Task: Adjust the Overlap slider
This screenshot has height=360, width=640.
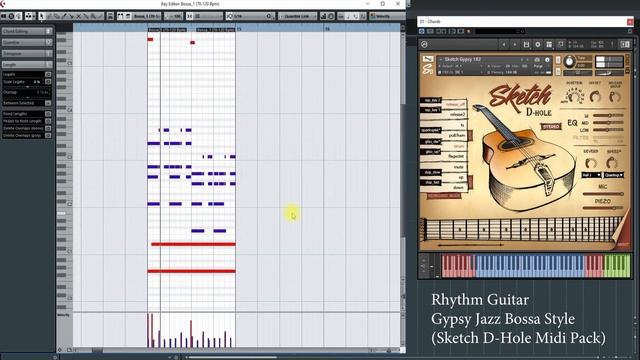Action: point(28,98)
